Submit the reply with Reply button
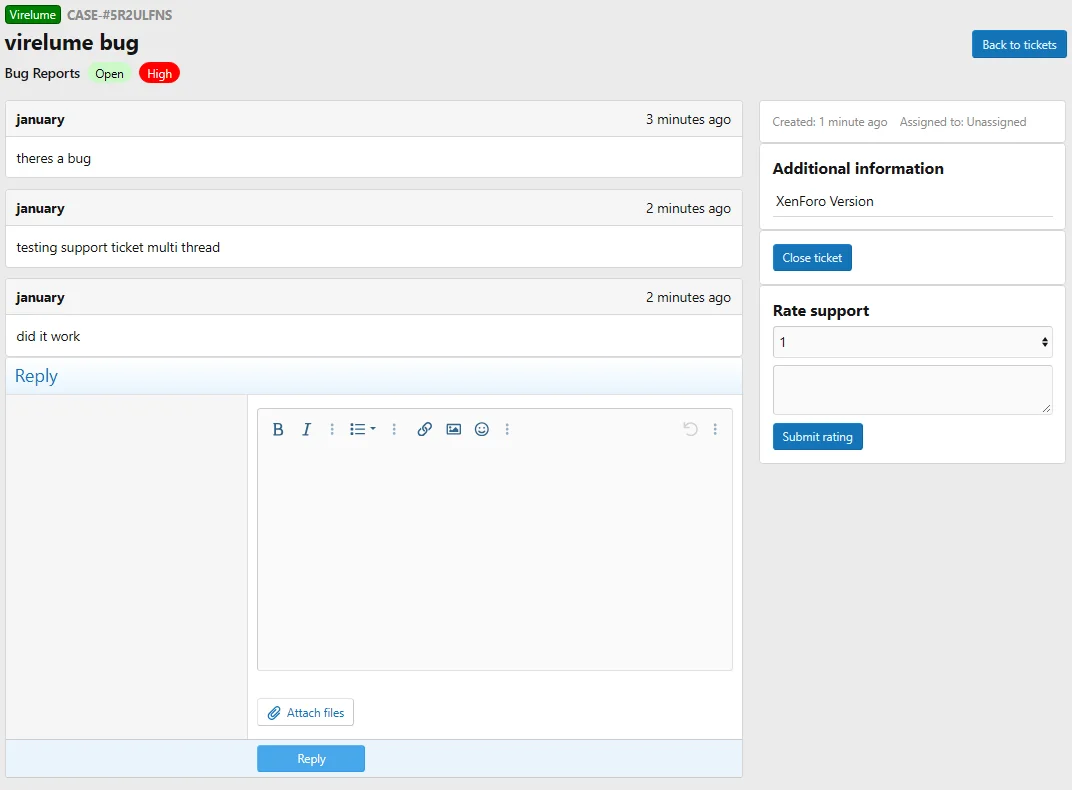The height and width of the screenshot is (790, 1072). tap(311, 759)
